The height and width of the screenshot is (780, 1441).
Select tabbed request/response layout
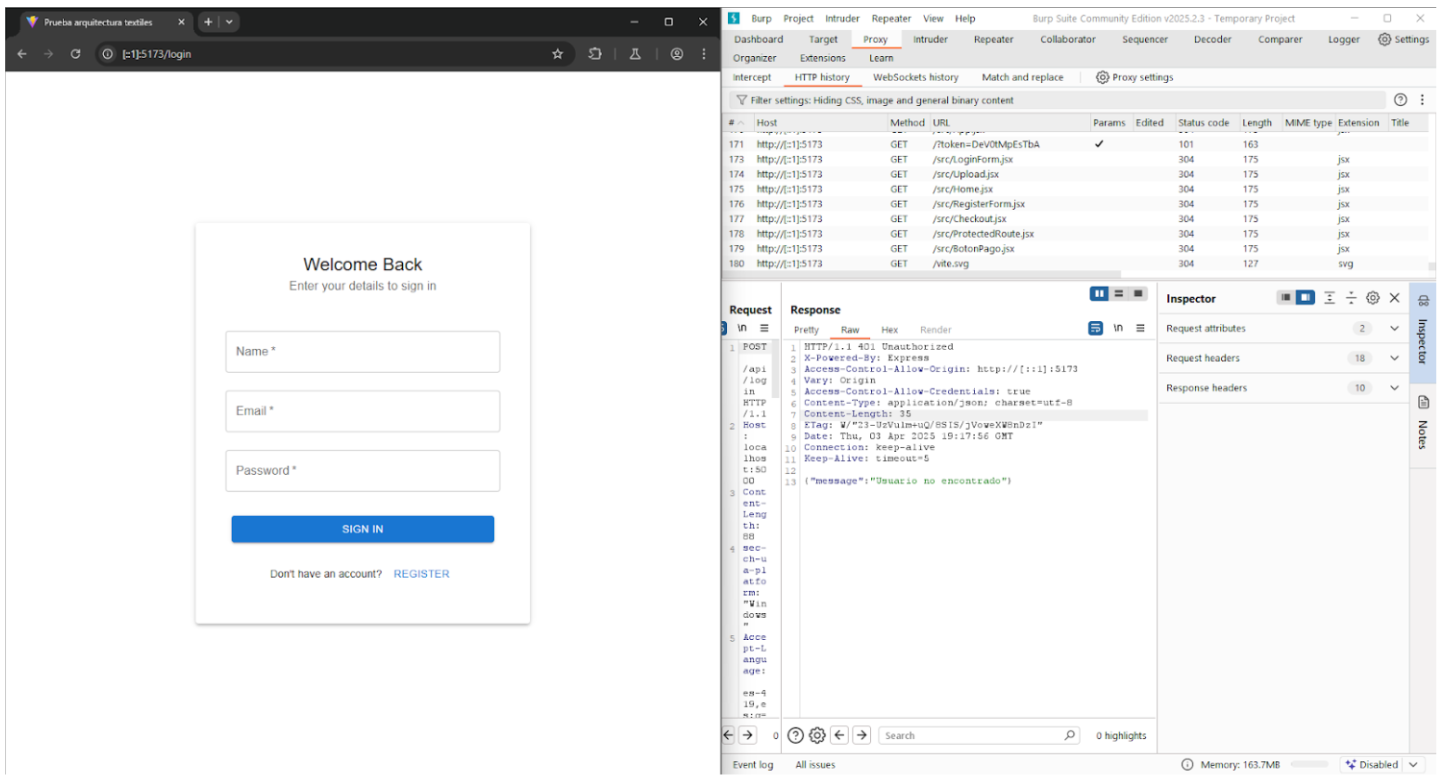coord(1138,294)
